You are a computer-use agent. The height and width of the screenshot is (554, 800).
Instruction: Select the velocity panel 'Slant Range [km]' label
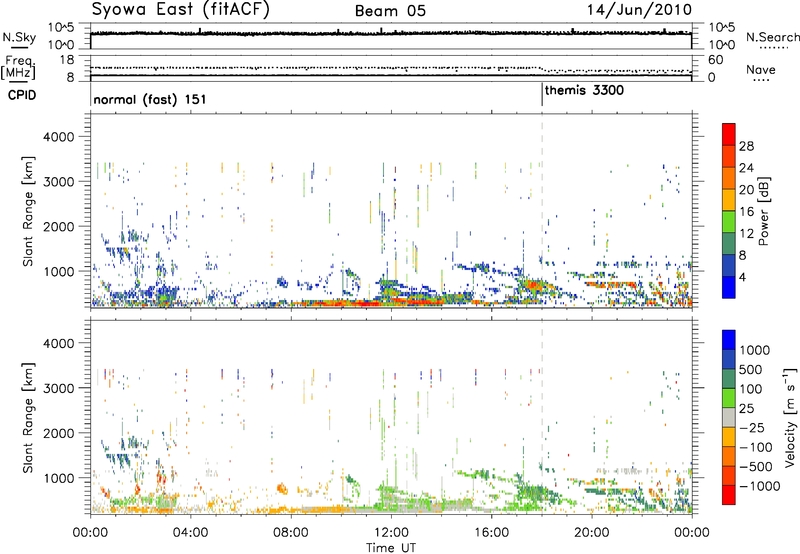pyautogui.click(x=28, y=417)
